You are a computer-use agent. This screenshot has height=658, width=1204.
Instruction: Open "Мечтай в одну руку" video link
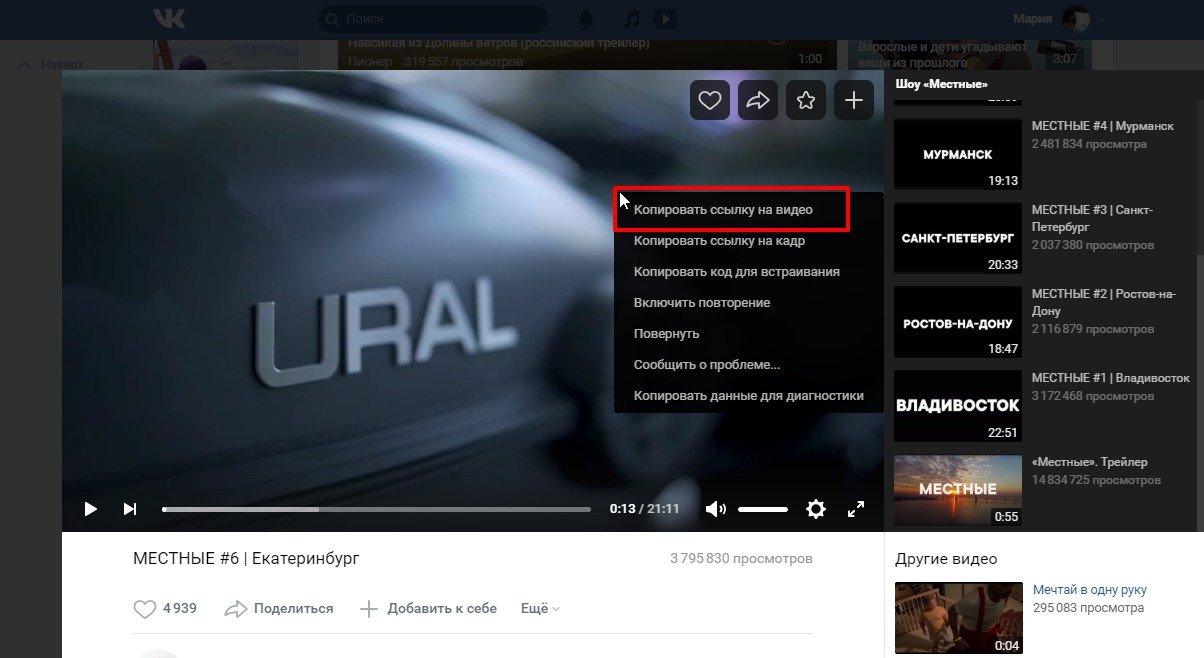click(1090, 590)
